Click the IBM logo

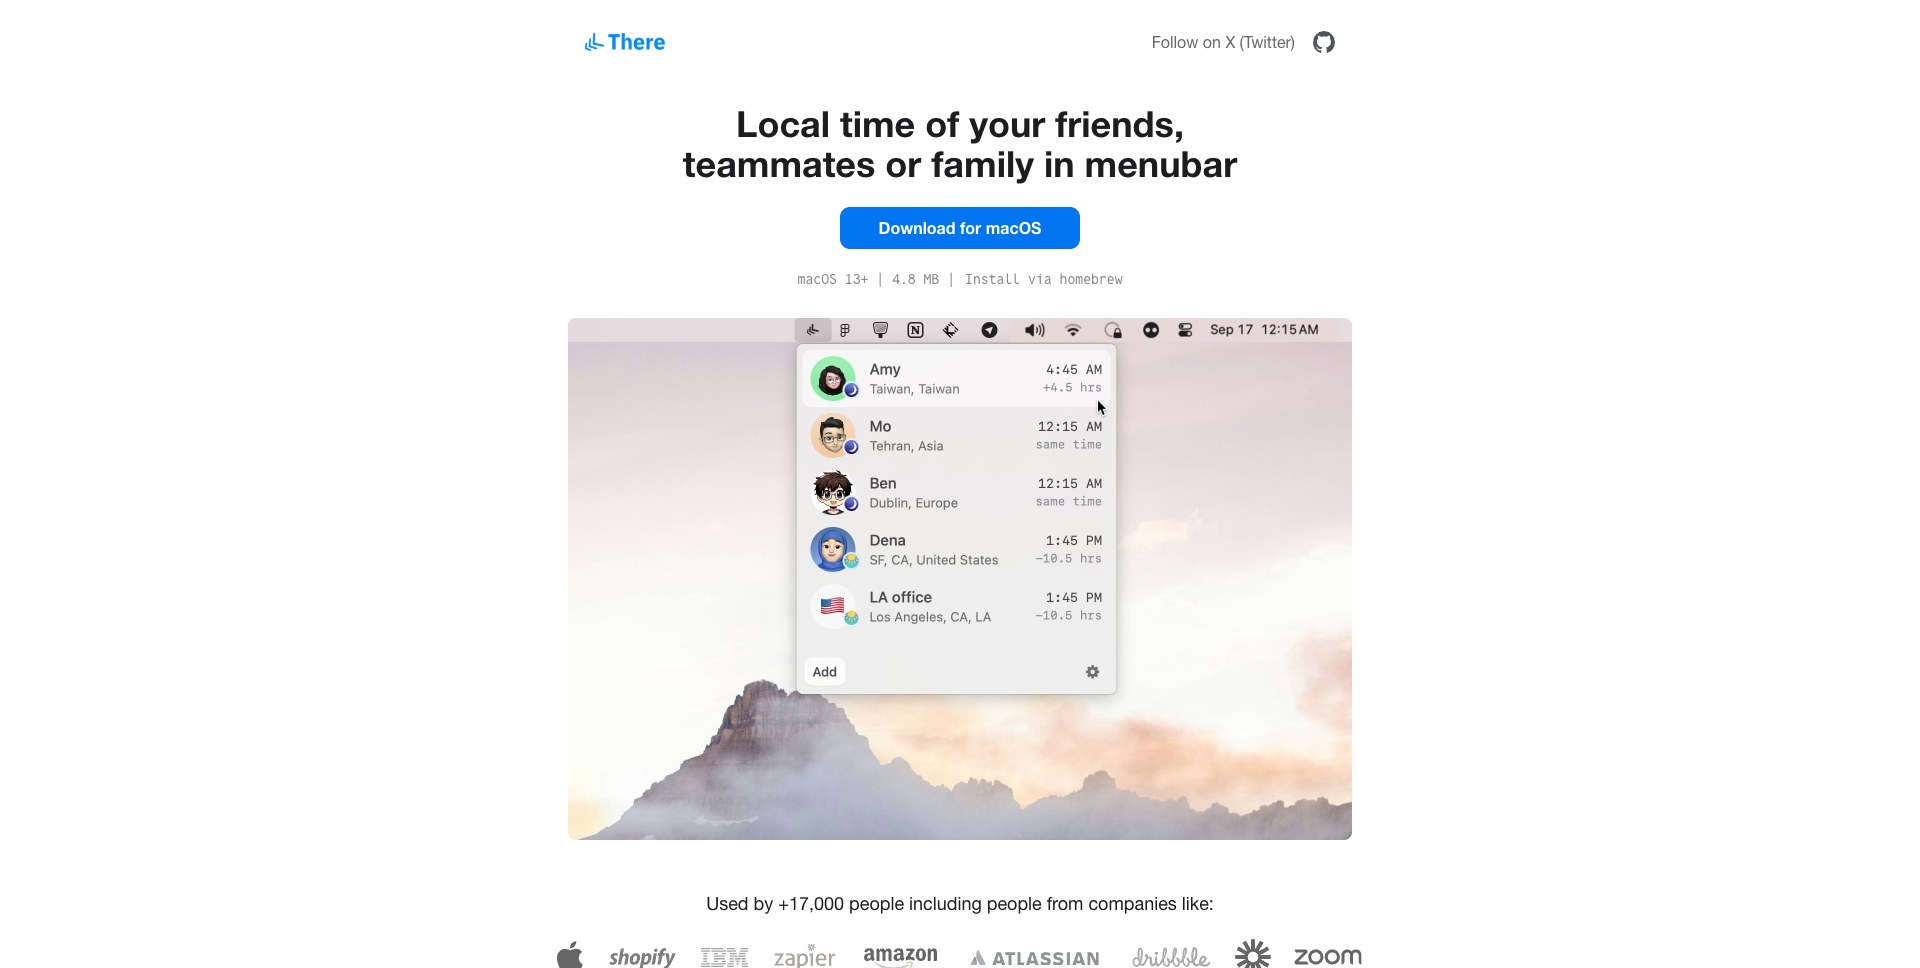coord(724,957)
